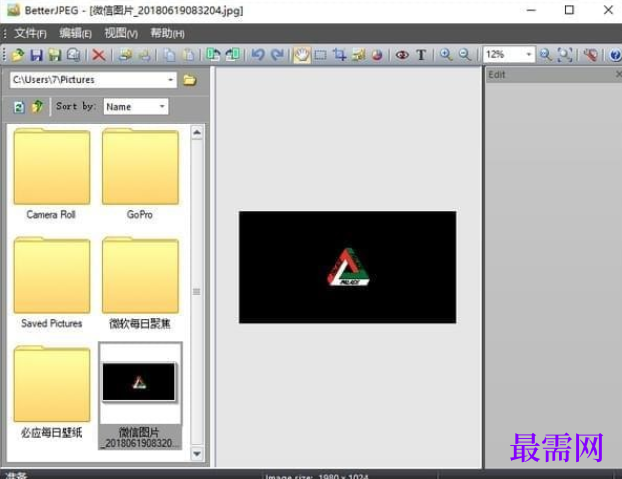Open the Sort by Name dropdown
Screen dimensions: 622x479
click(162, 107)
